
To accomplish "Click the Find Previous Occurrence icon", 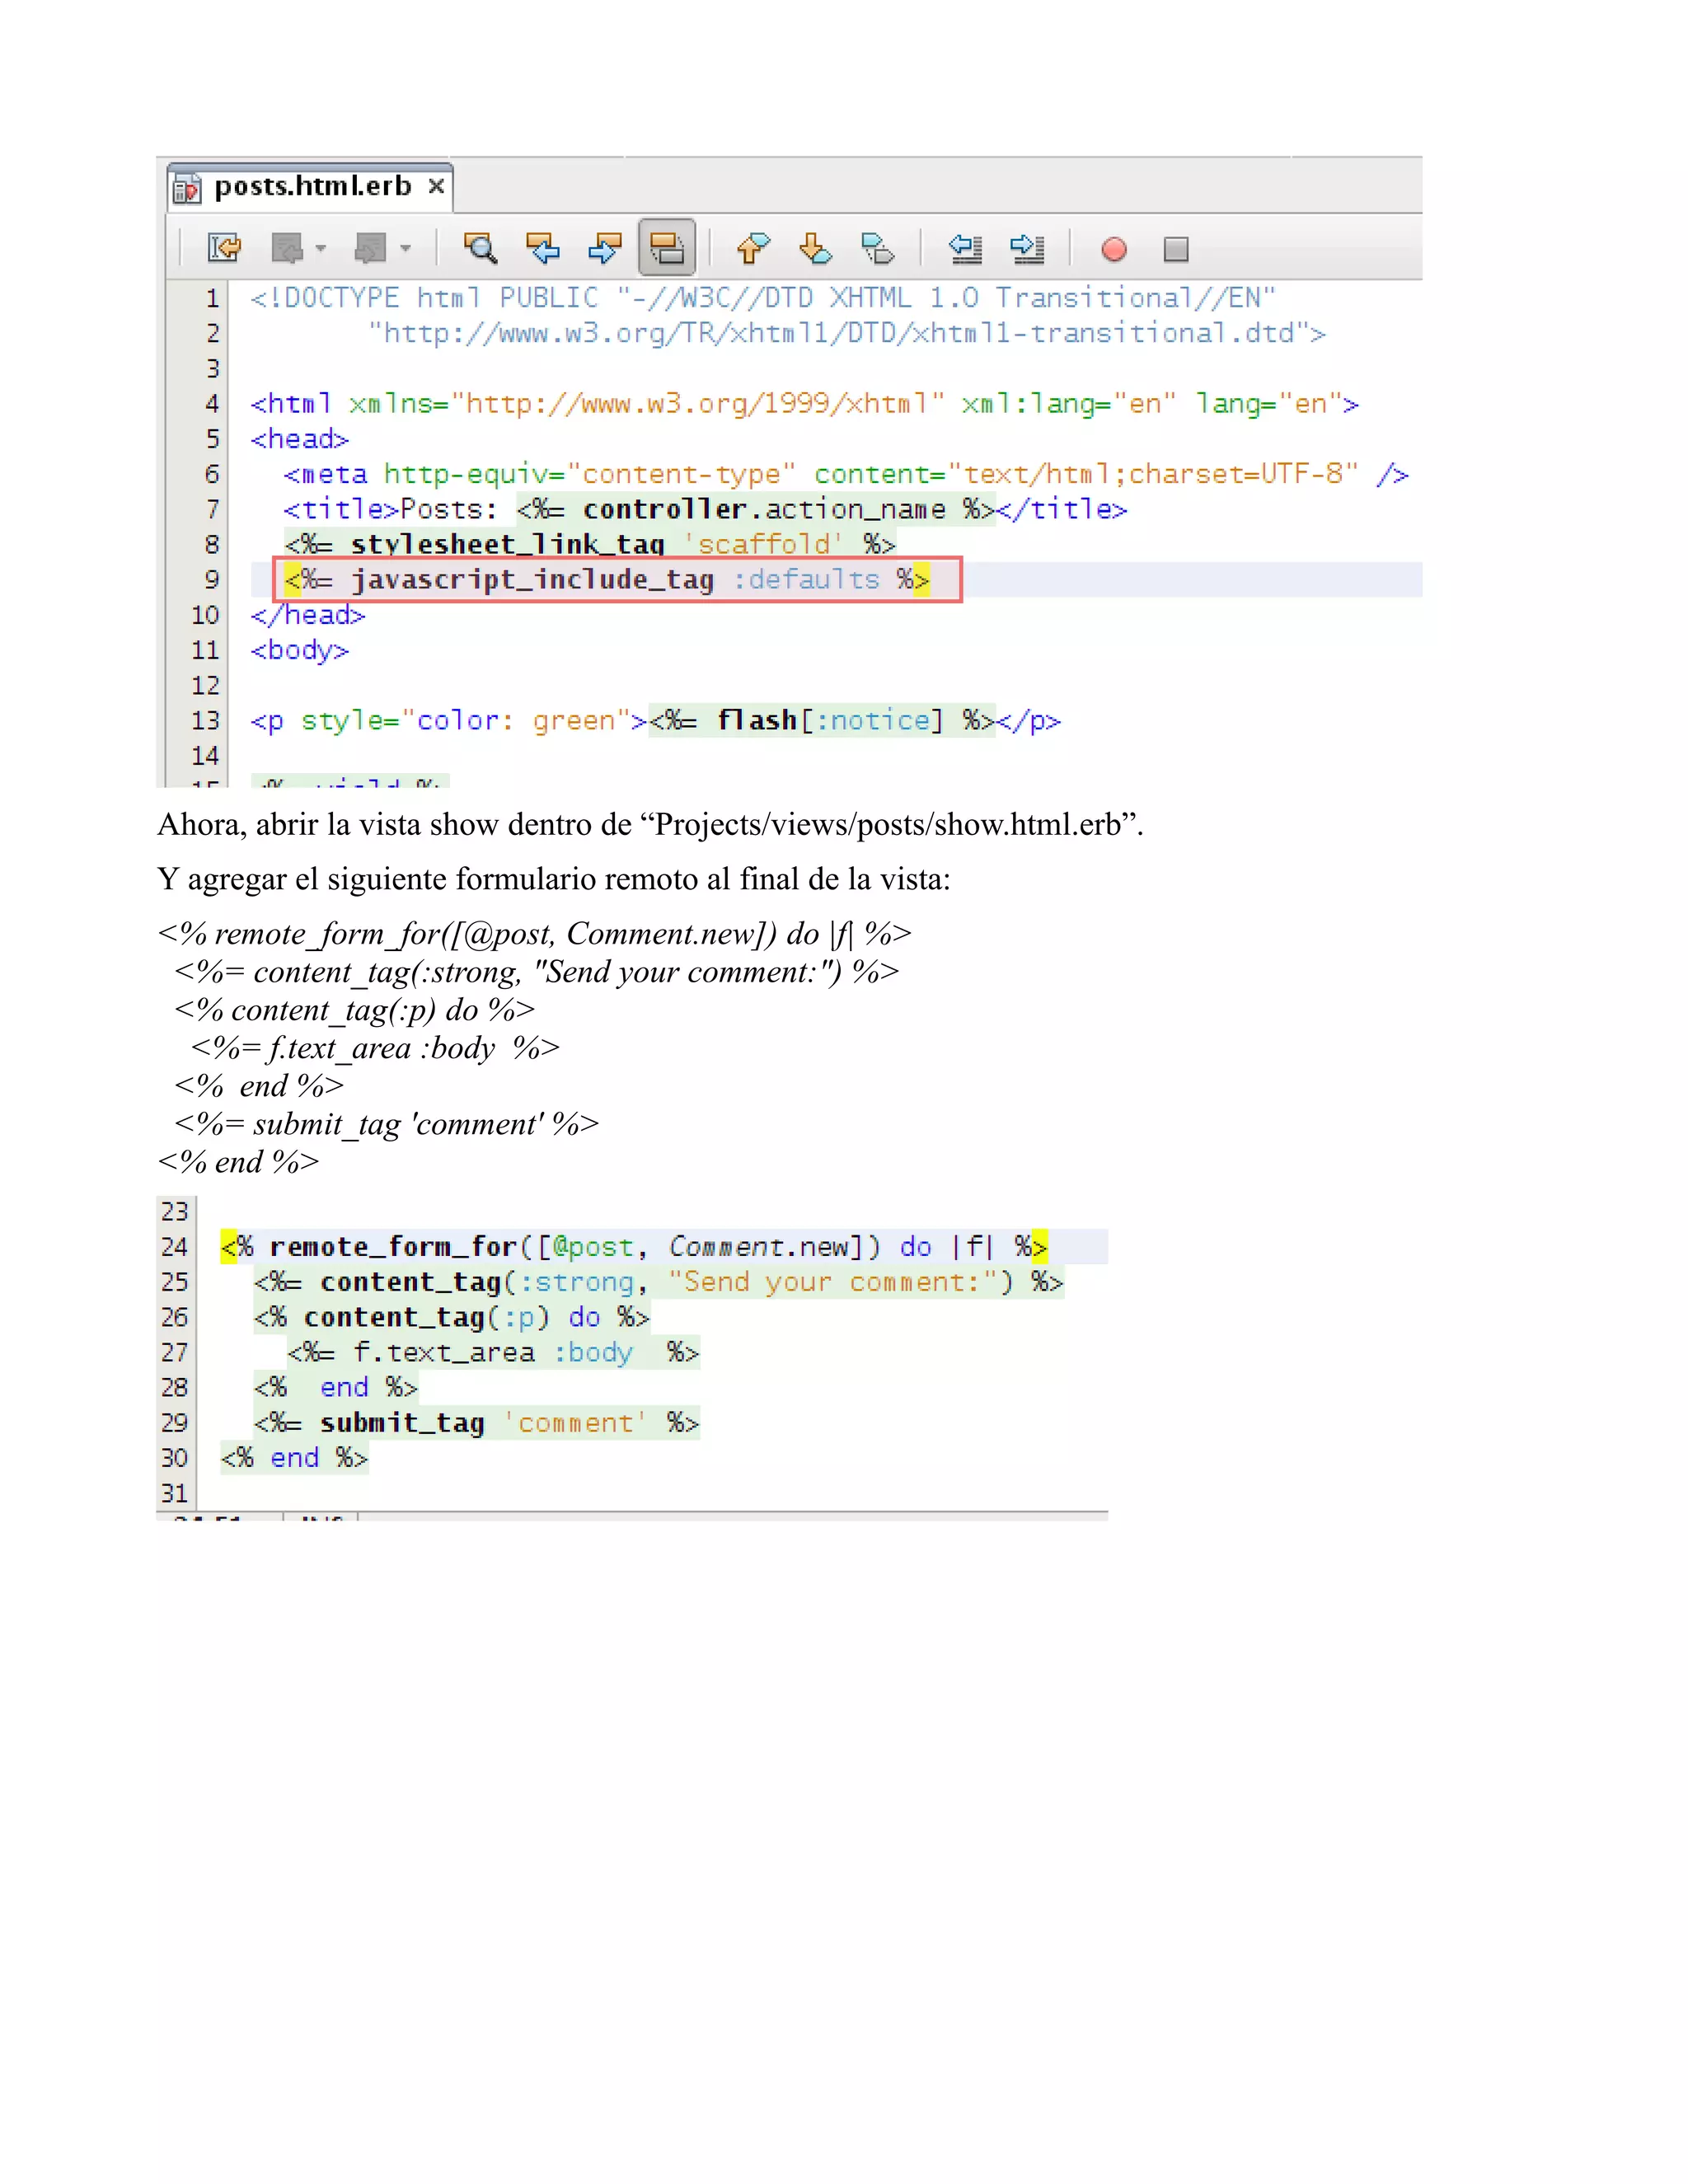I will (x=543, y=247).
